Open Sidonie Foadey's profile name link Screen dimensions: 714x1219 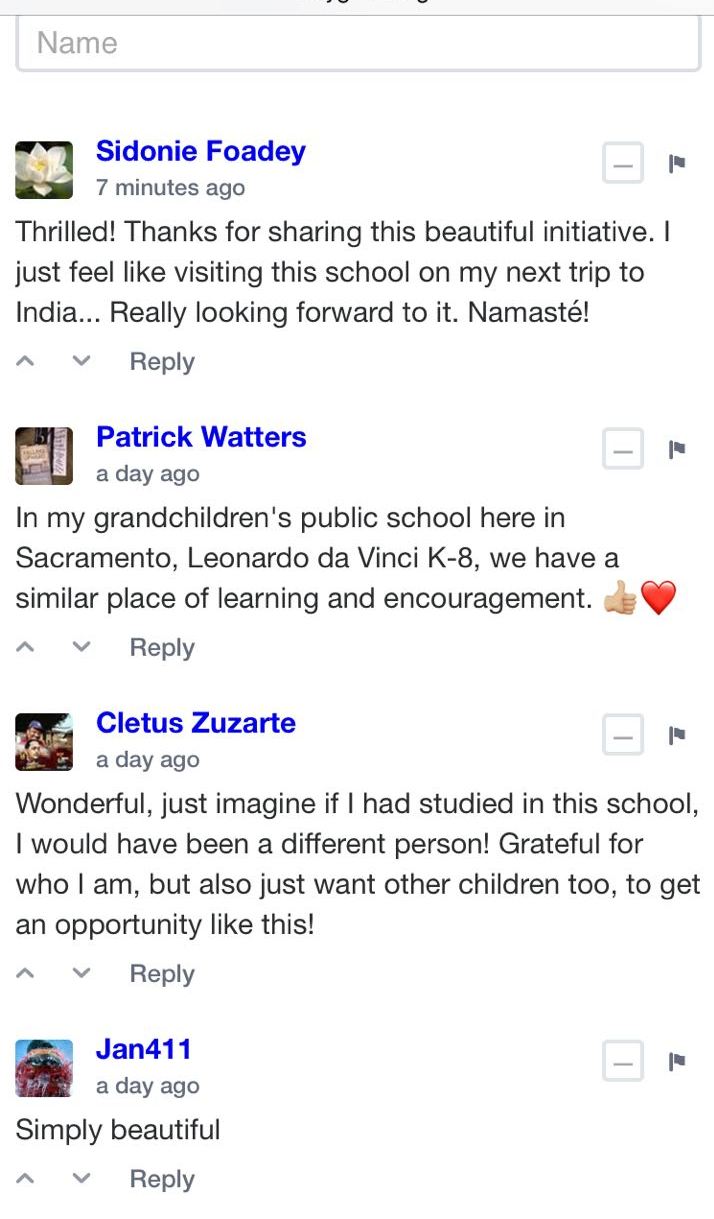tap(201, 151)
